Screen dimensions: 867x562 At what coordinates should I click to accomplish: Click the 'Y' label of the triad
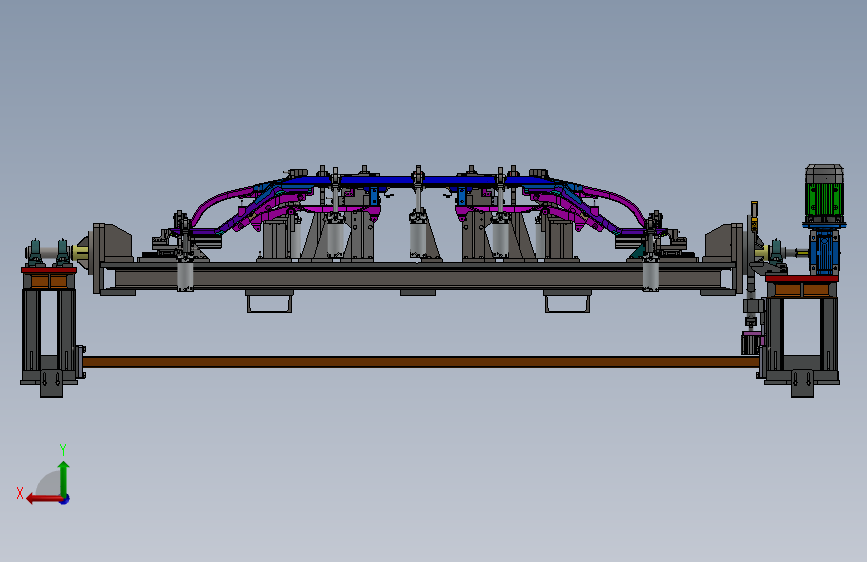click(x=63, y=450)
